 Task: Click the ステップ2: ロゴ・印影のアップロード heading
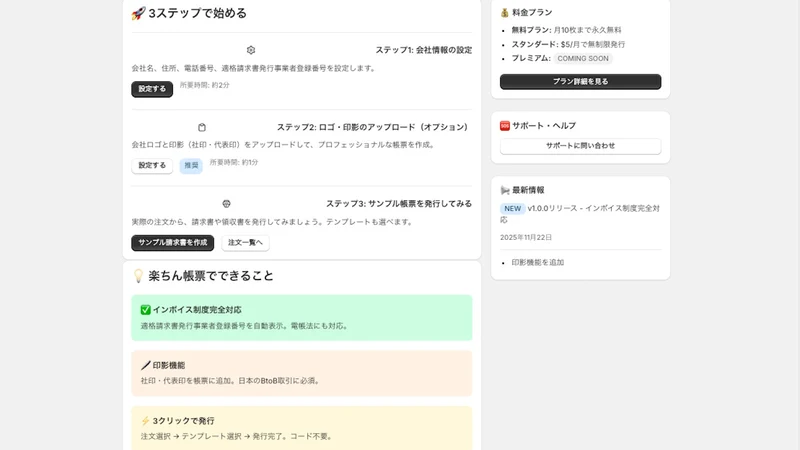pos(372,127)
